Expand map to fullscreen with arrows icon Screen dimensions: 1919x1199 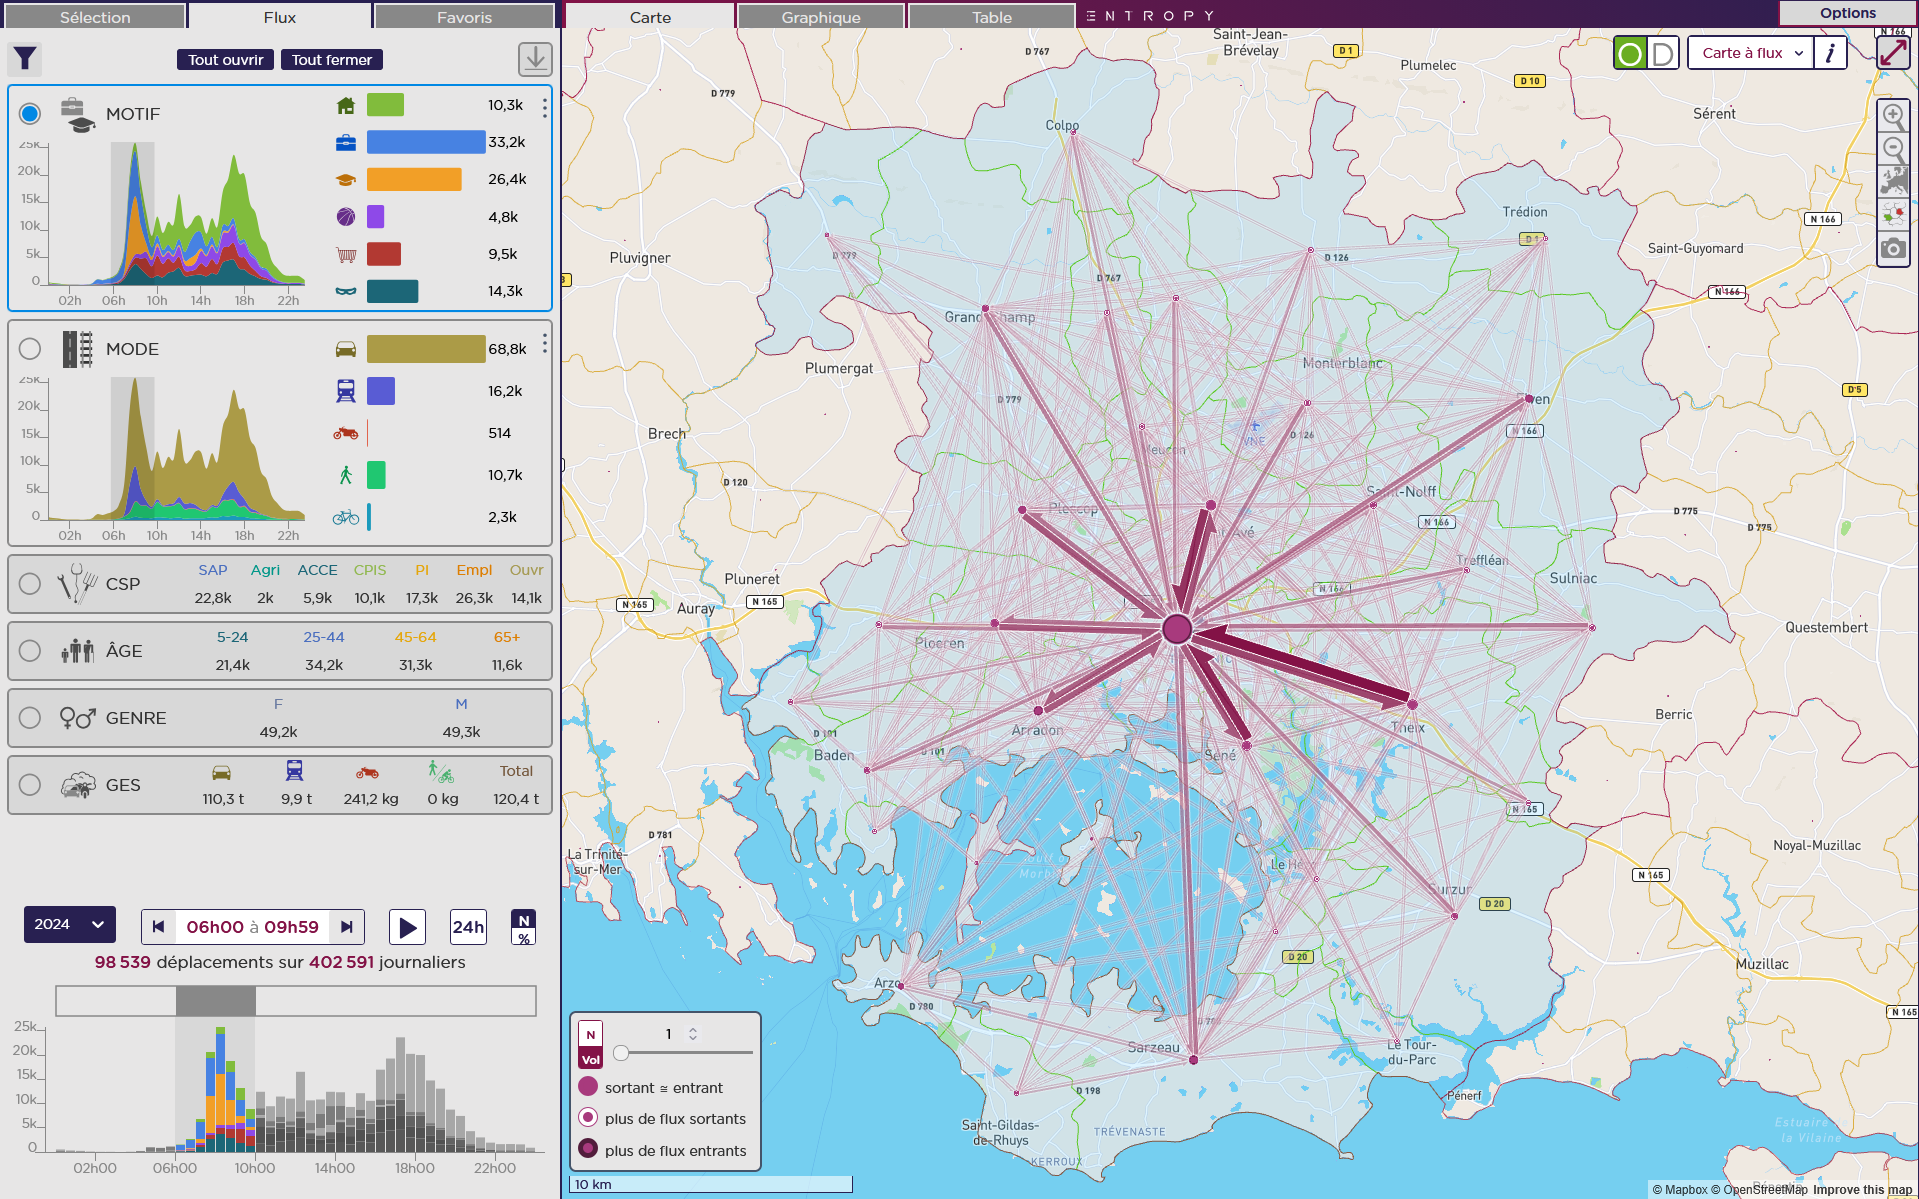(1893, 53)
